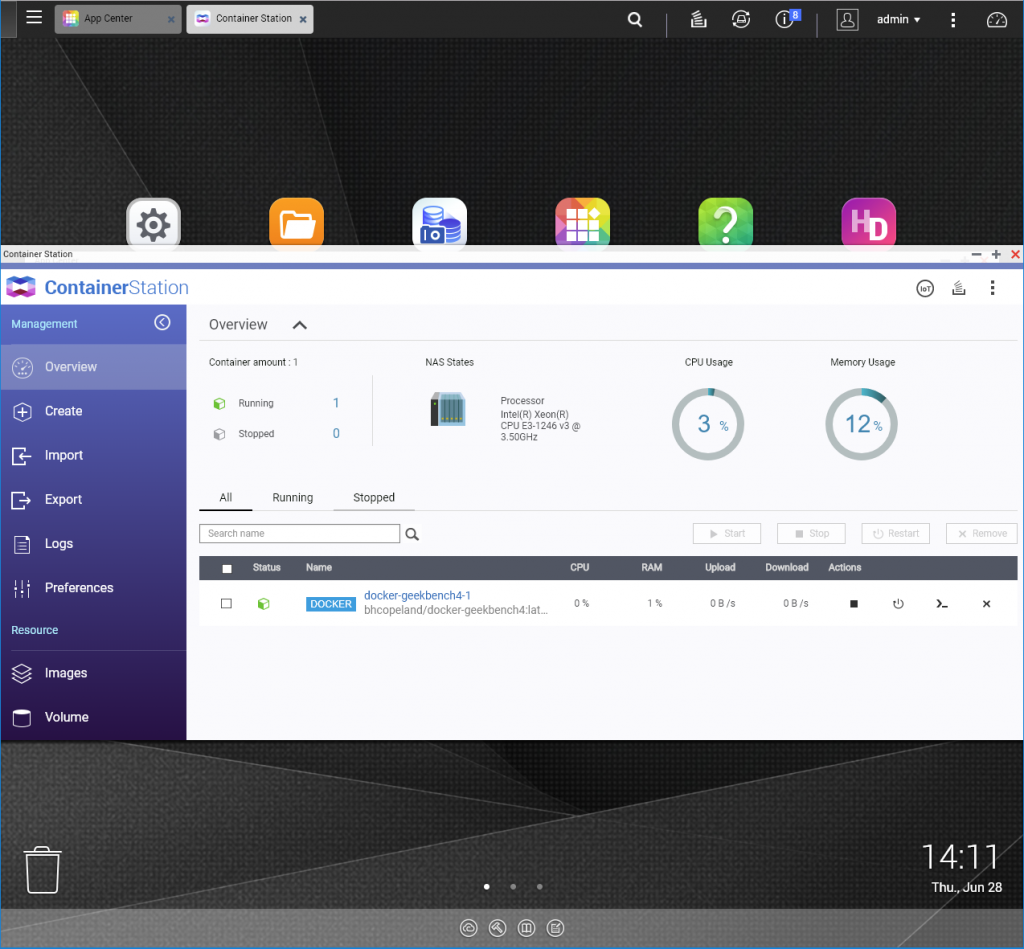Open the resource dashboard gauge icon

[997, 20]
